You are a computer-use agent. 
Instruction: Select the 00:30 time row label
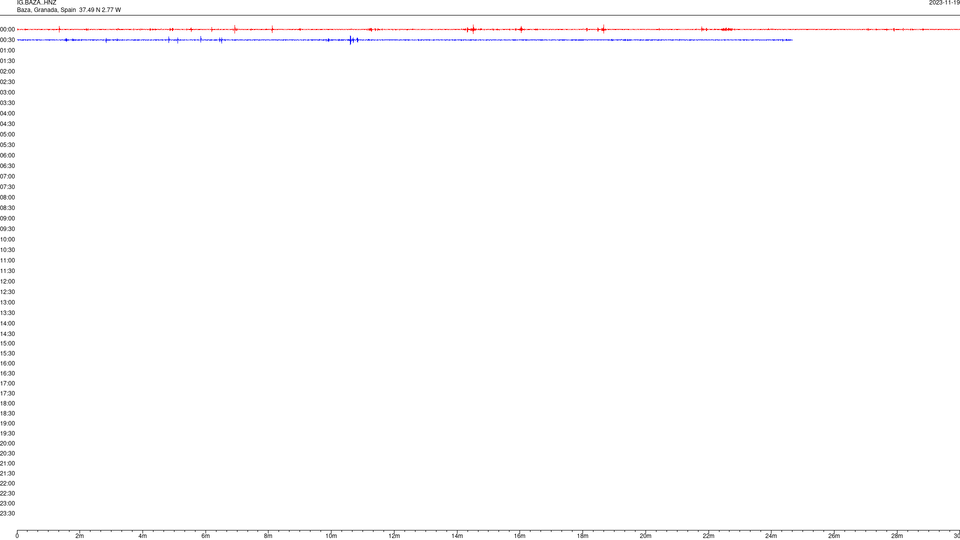click(x=7, y=40)
